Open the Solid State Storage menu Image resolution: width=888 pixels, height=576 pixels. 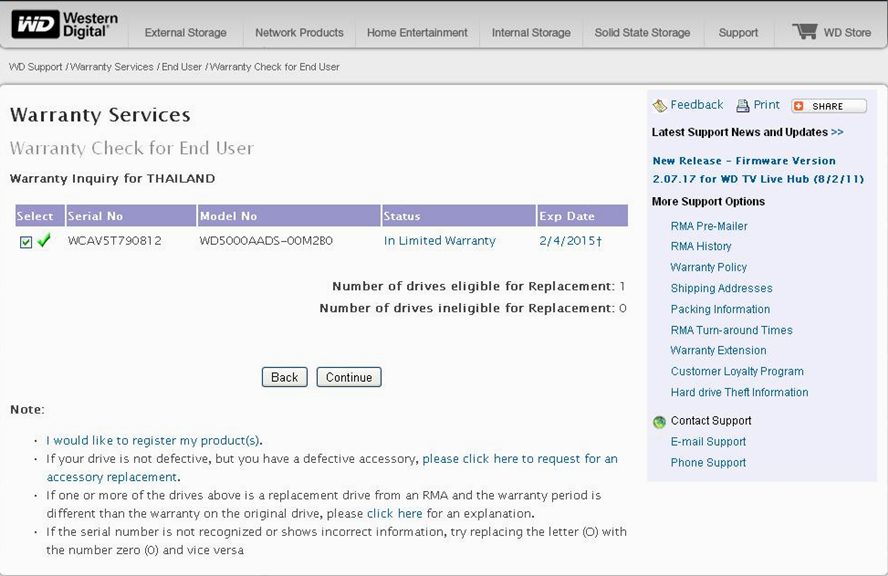click(x=642, y=33)
